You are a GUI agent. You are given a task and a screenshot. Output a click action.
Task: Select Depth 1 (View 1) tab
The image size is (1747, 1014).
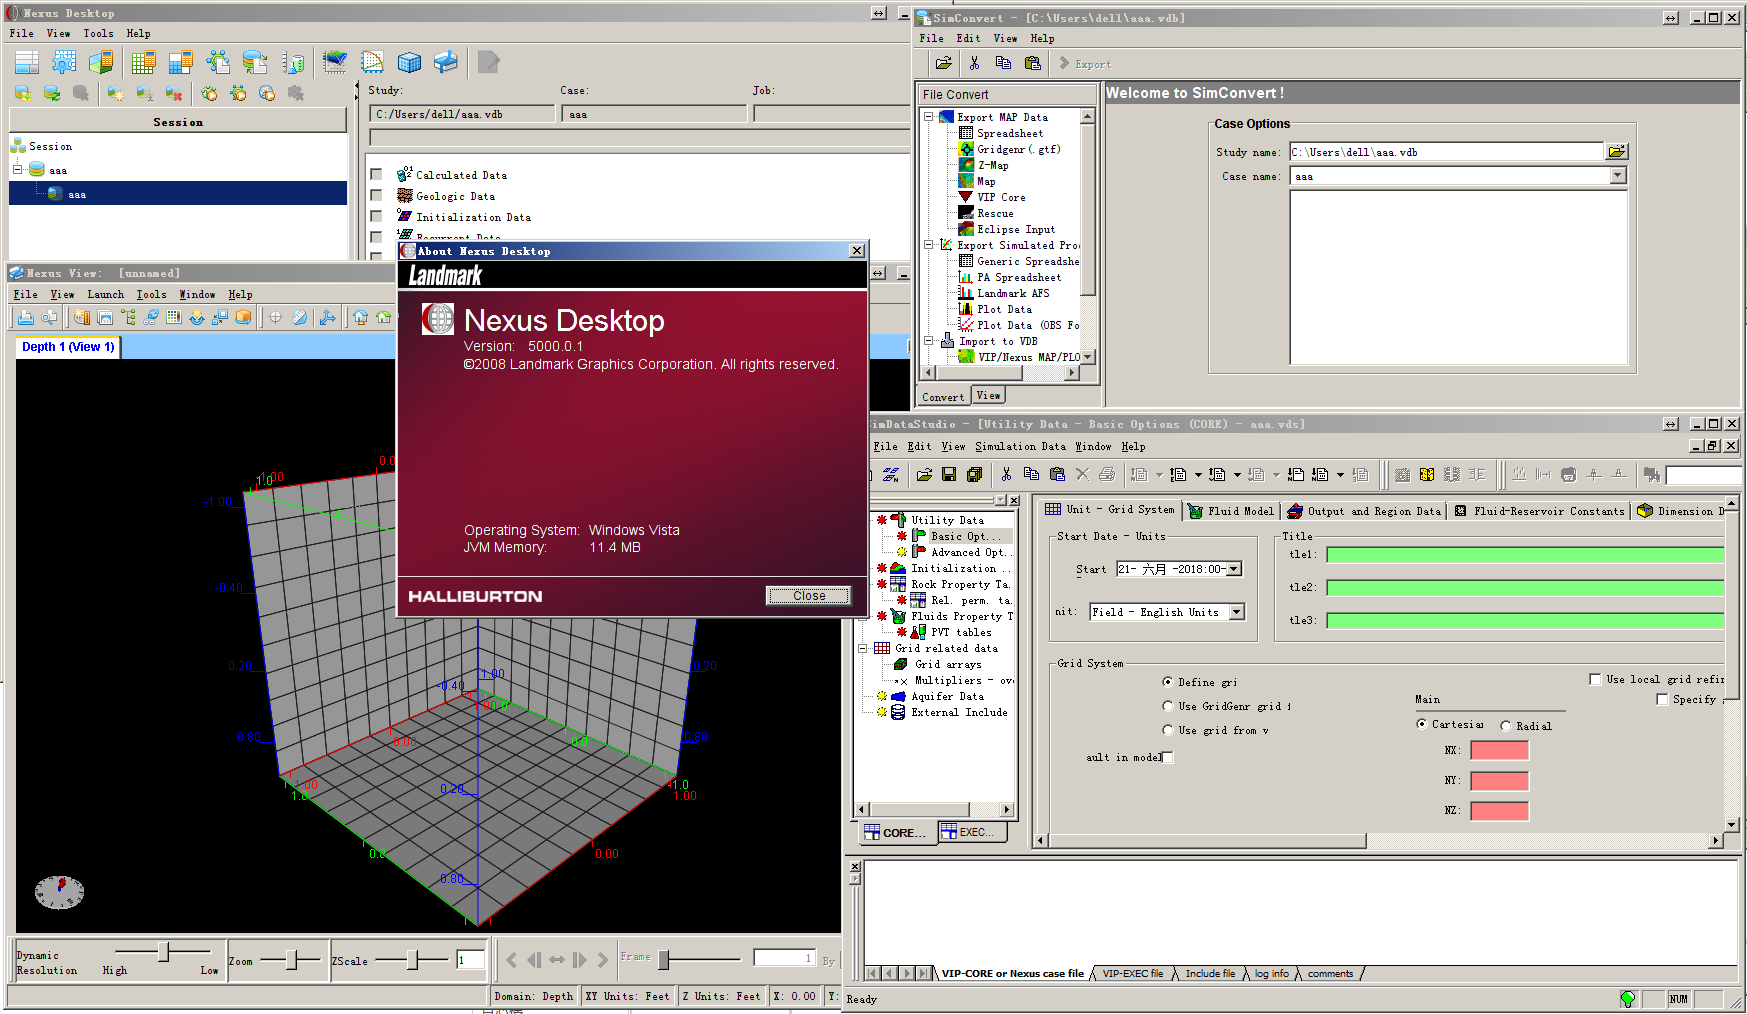coord(68,347)
